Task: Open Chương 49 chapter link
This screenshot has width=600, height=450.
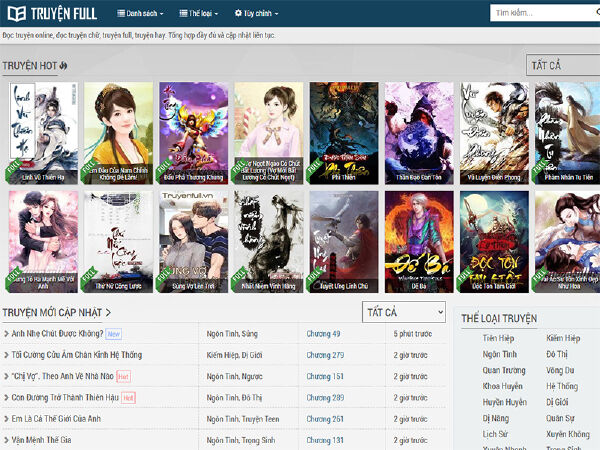Action: point(323,334)
